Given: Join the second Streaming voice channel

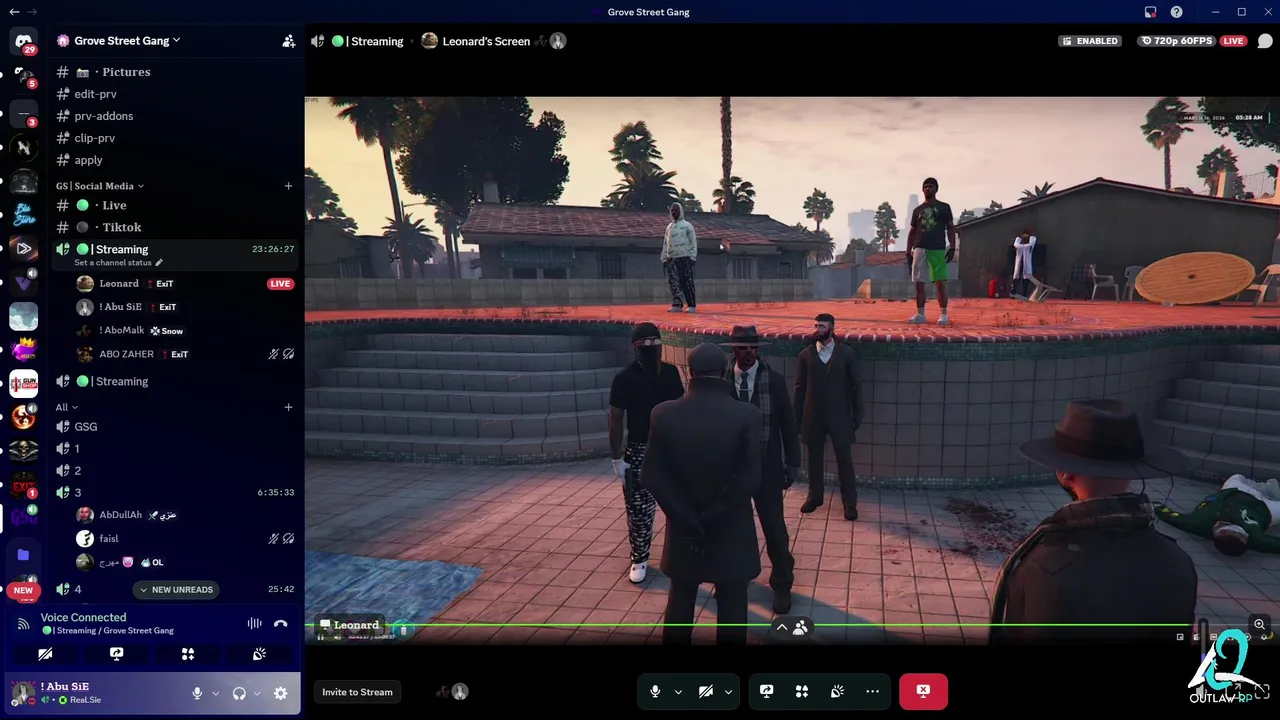Looking at the screenshot, I should [x=177, y=381].
